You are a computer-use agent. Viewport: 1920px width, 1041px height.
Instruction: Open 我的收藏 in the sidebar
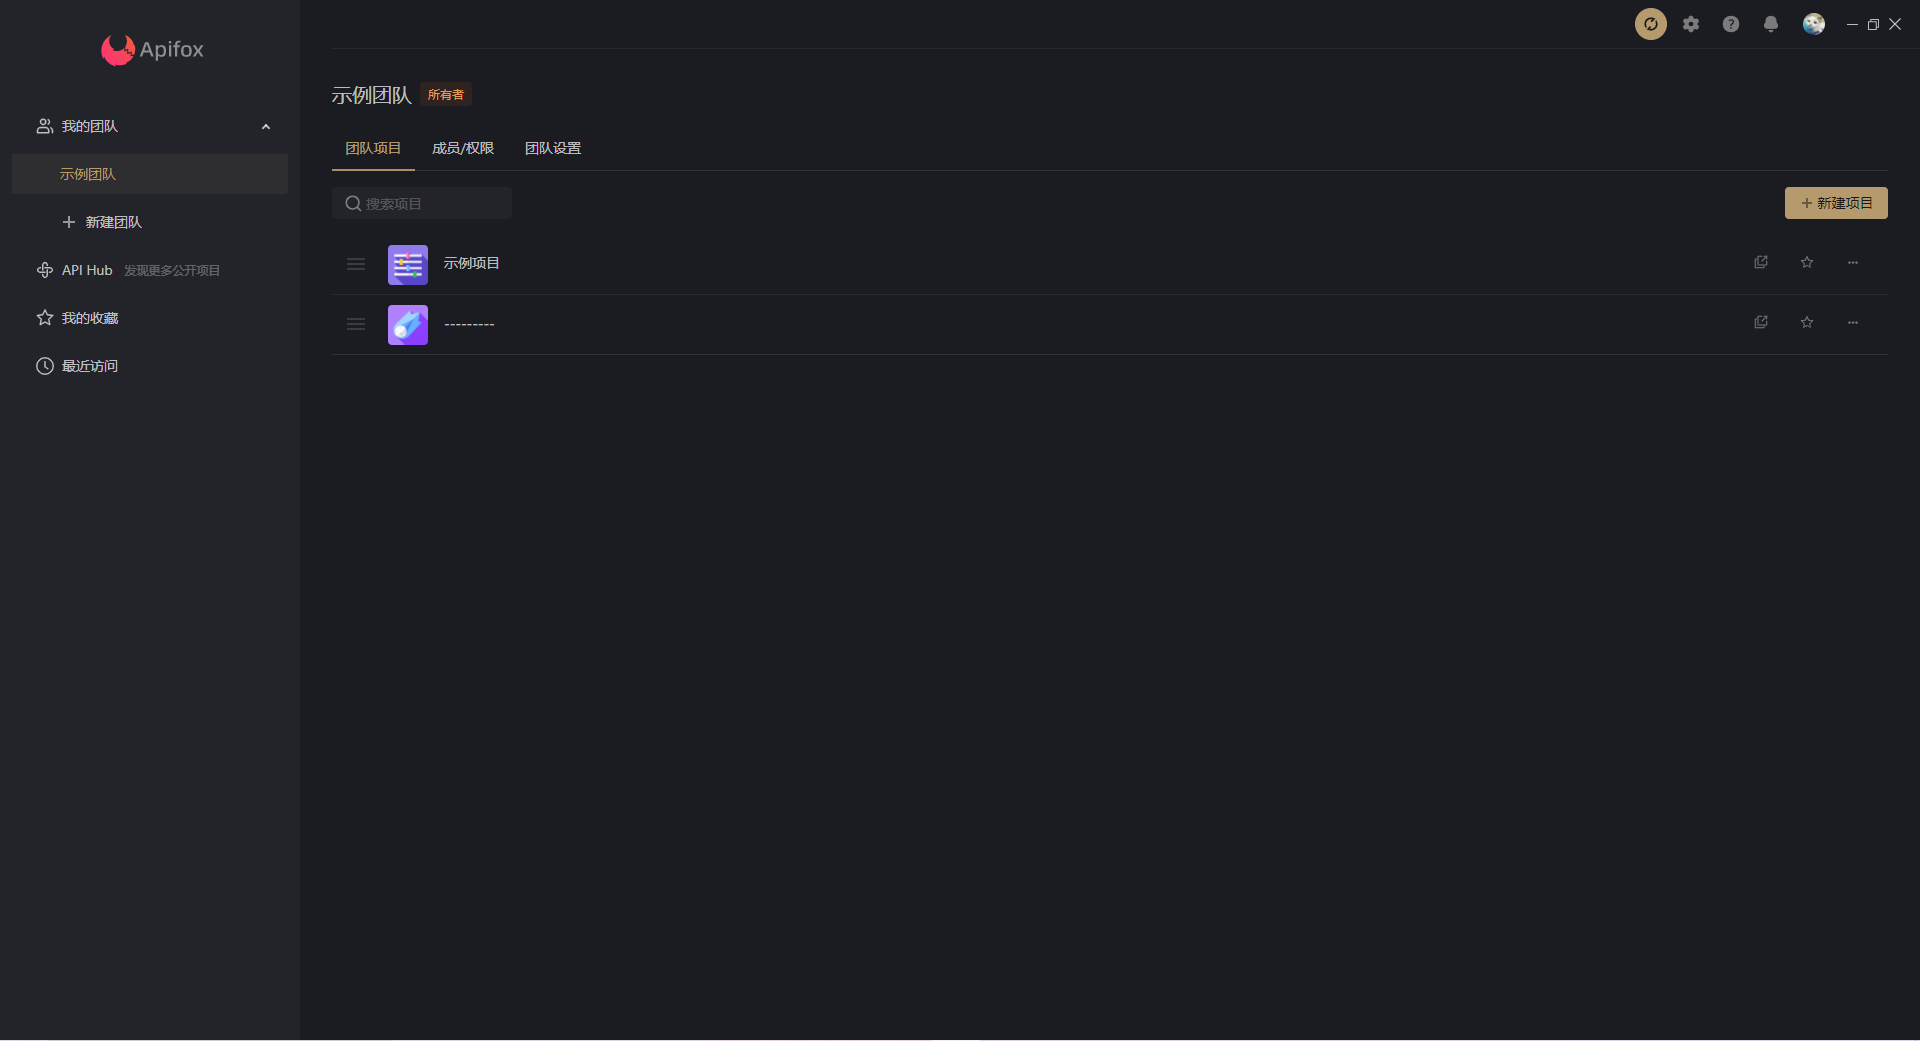(89, 318)
